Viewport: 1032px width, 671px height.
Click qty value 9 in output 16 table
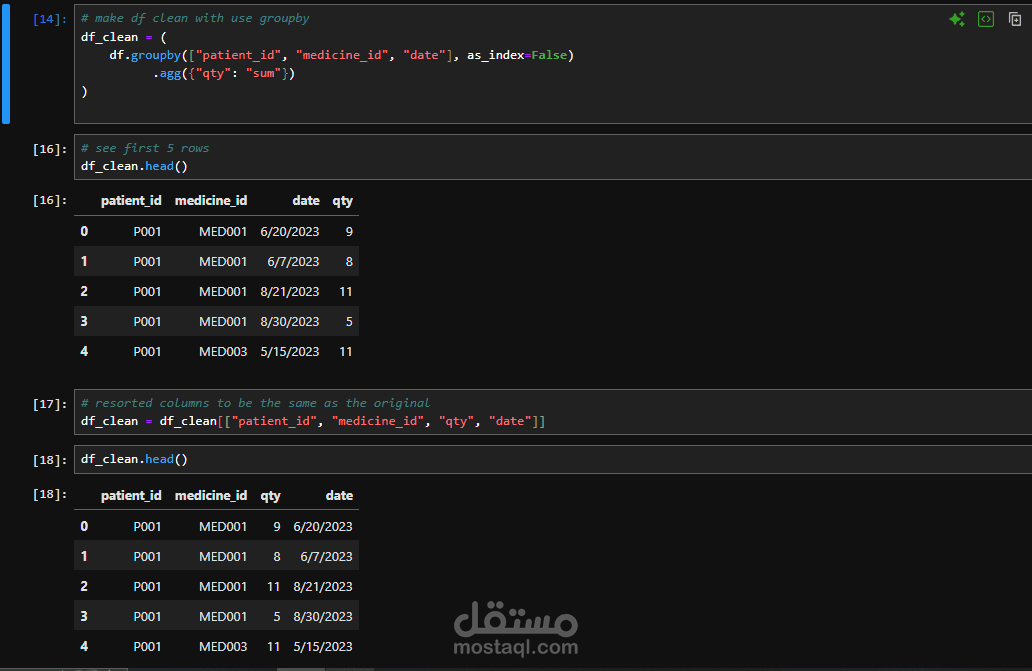[349, 232]
